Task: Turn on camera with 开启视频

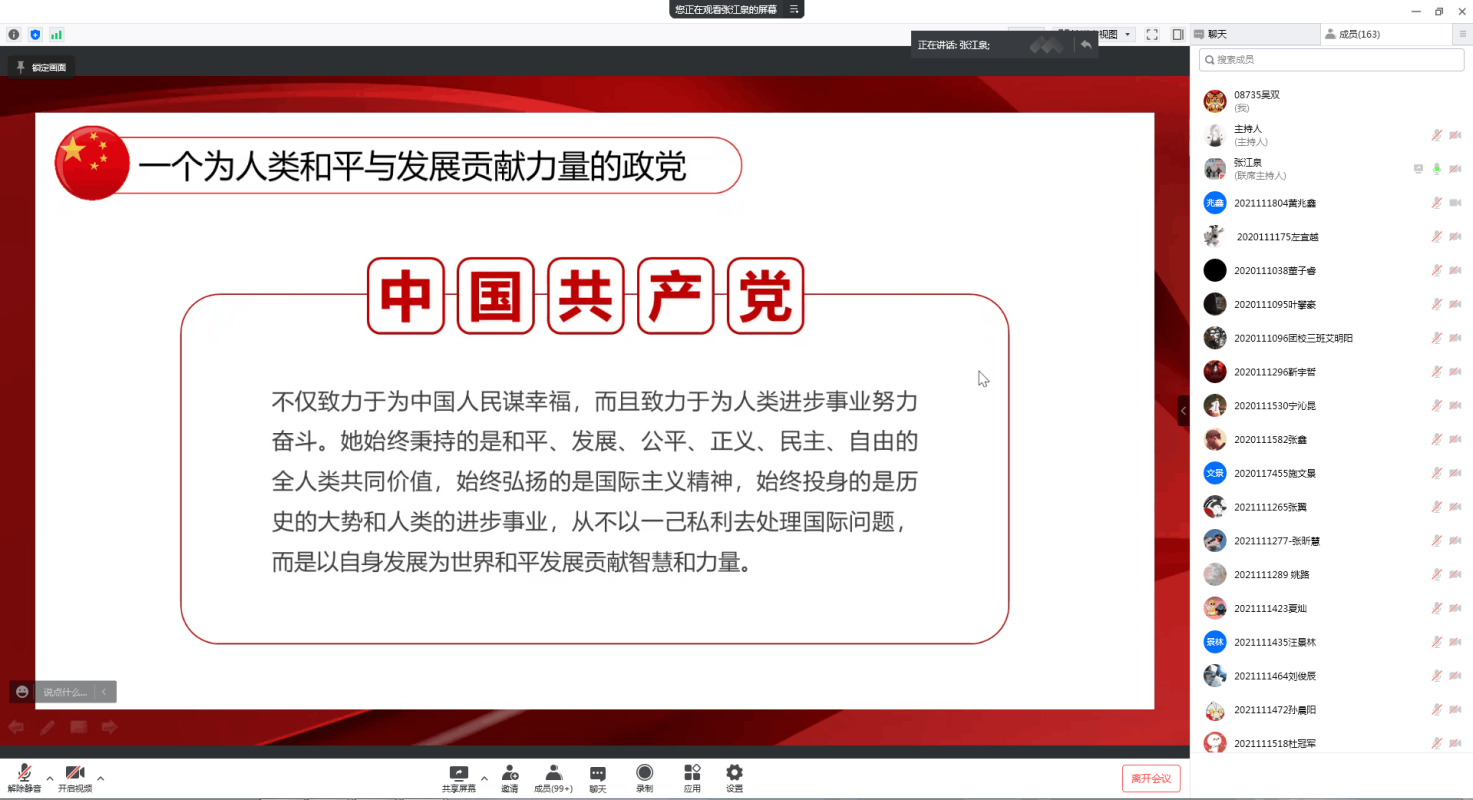Action: [74, 778]
